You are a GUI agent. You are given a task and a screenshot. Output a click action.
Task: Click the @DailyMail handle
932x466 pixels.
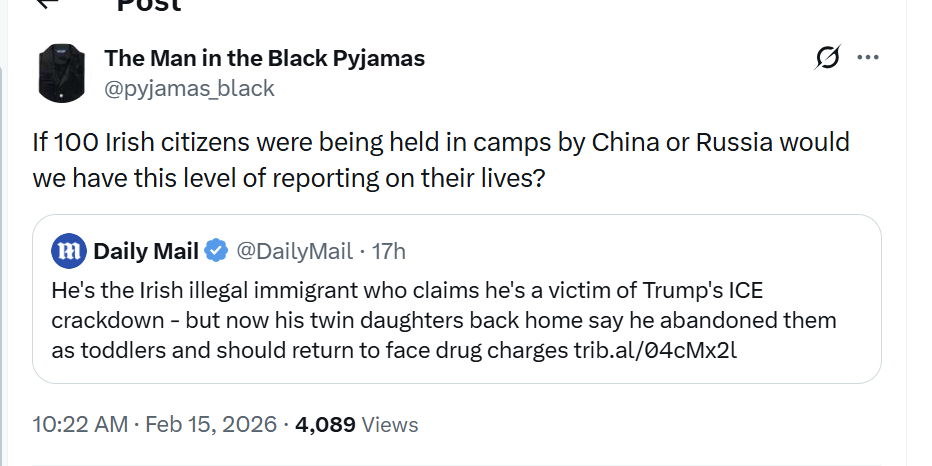coord(295,250)
